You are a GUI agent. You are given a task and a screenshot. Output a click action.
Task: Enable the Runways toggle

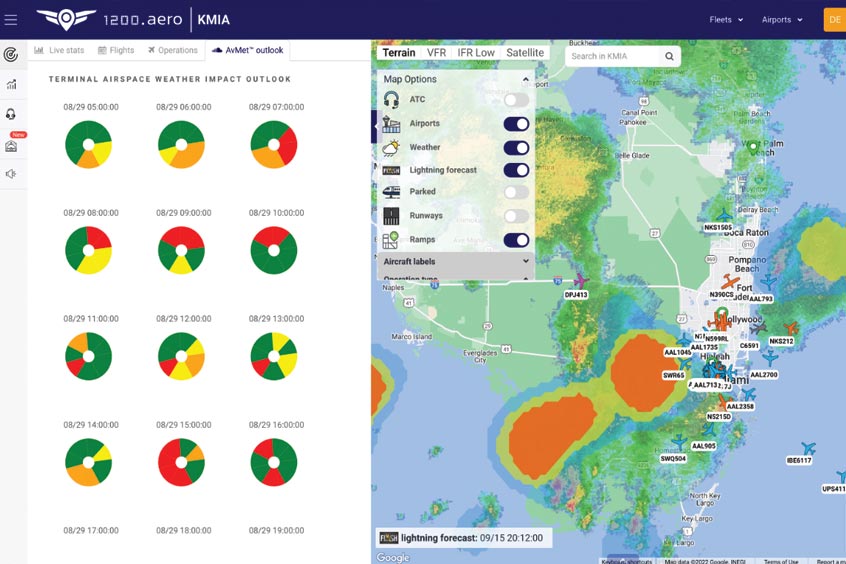[516, 216]
